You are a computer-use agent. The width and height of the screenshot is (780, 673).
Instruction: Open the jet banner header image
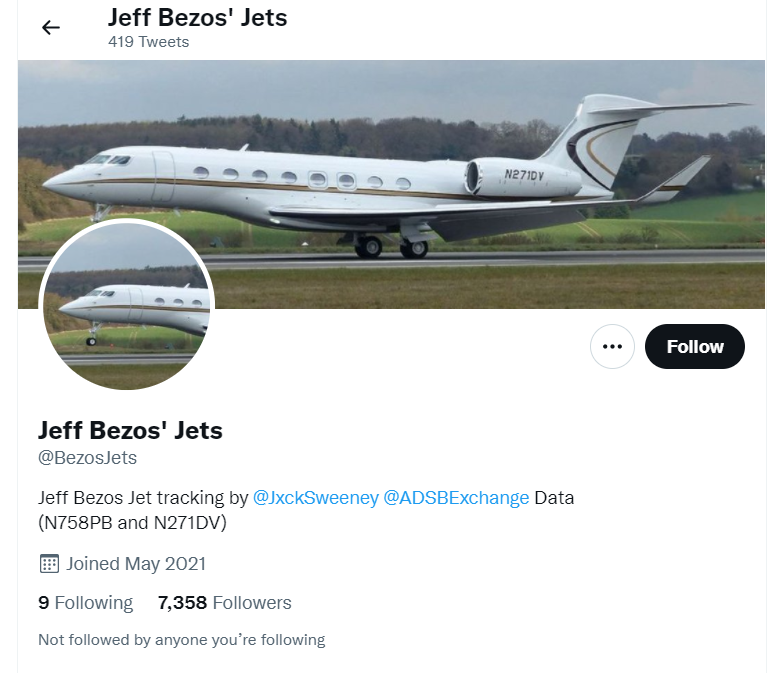(x=450, y=120)
